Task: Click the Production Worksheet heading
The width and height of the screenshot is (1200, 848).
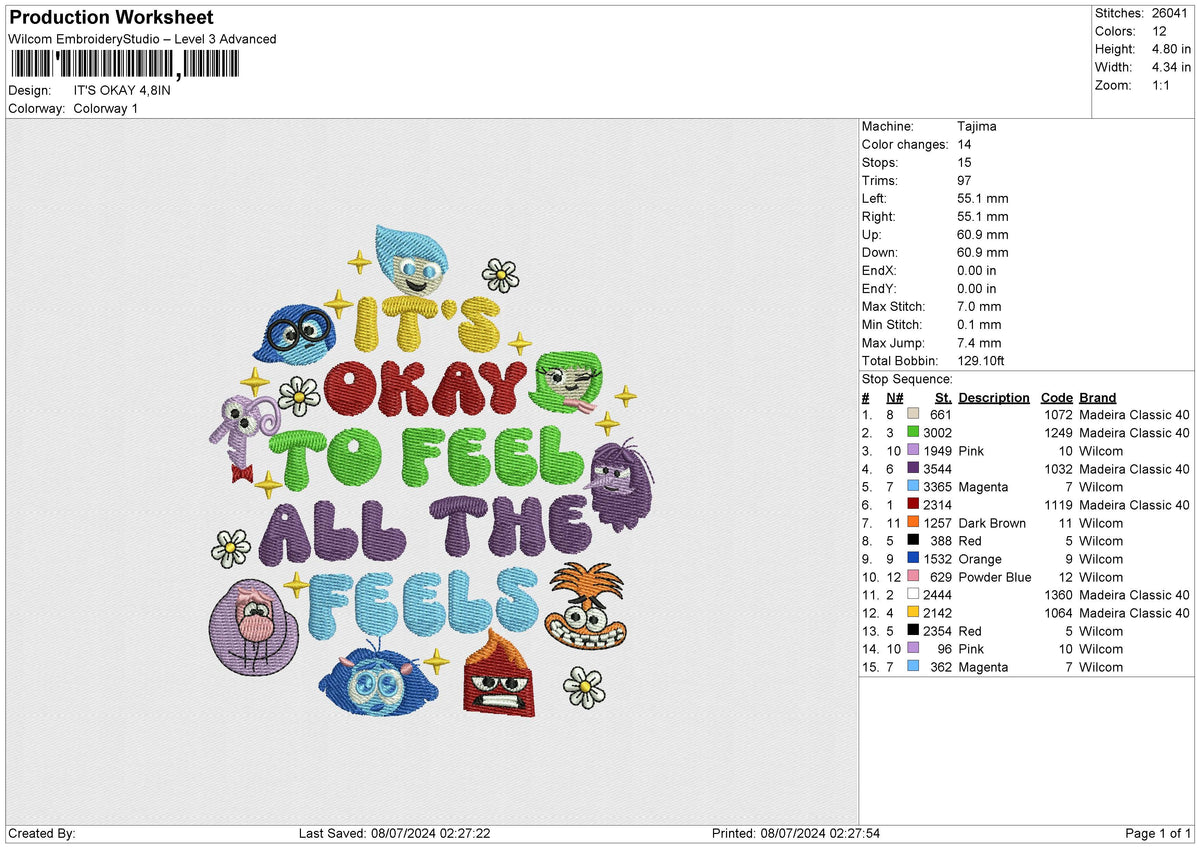Action: [x=111, y=18]
